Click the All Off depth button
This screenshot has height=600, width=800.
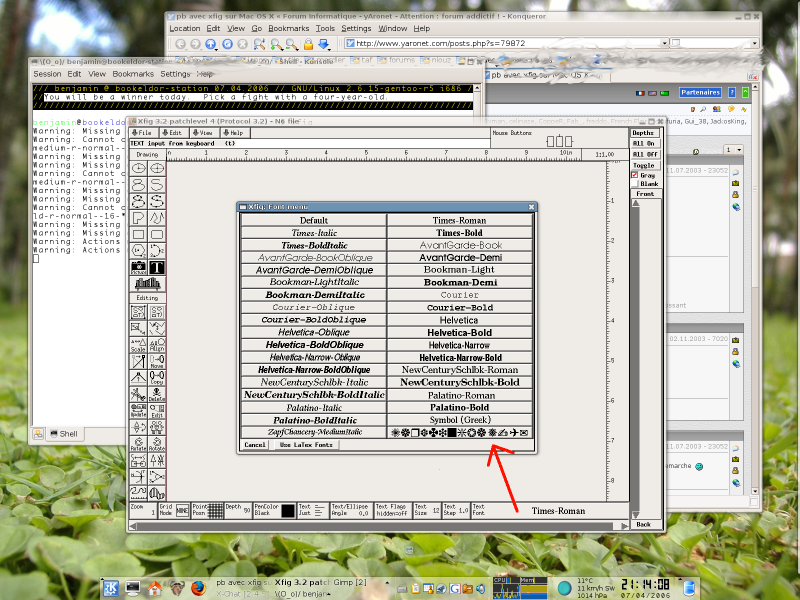[x=645, y=154]
